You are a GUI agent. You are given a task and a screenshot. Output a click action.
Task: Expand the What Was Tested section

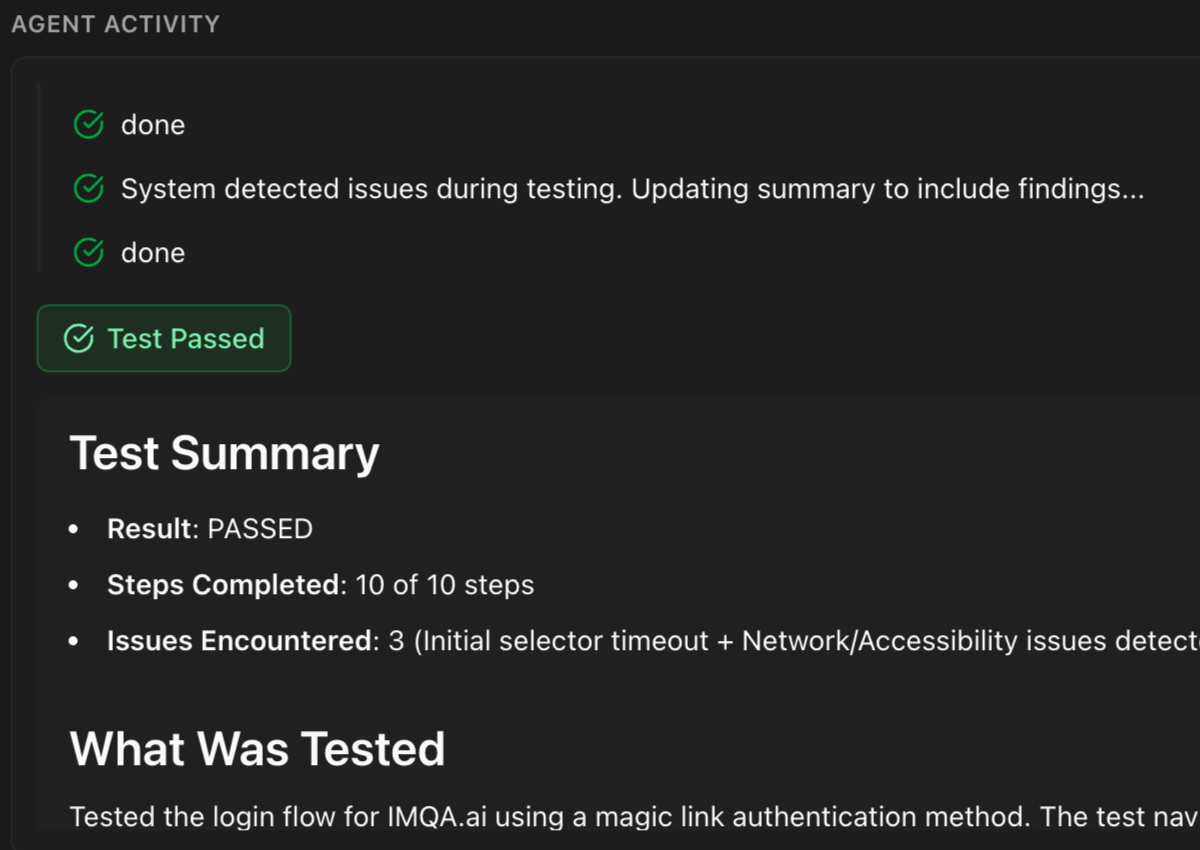pyautogui.click(x=256, y=748)
